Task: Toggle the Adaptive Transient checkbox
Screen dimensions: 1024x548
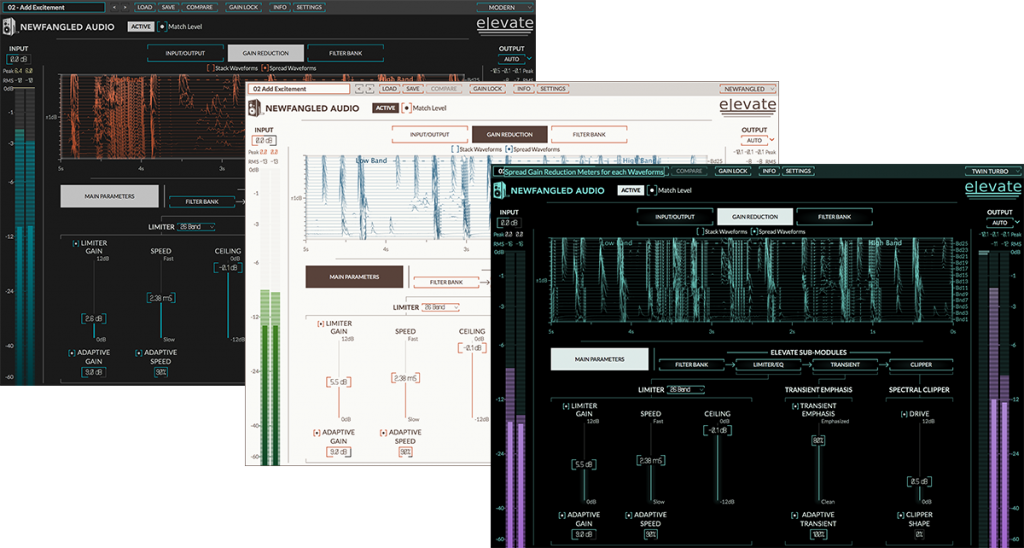Action: (795, 515)
